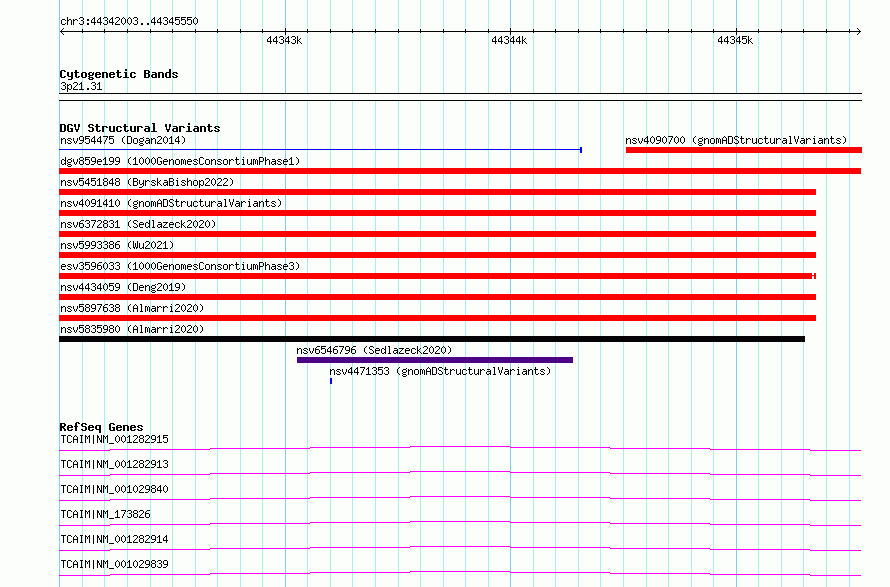
Task: Click the chr3:44342003..44345550 coordinate label
Action: 129,22
